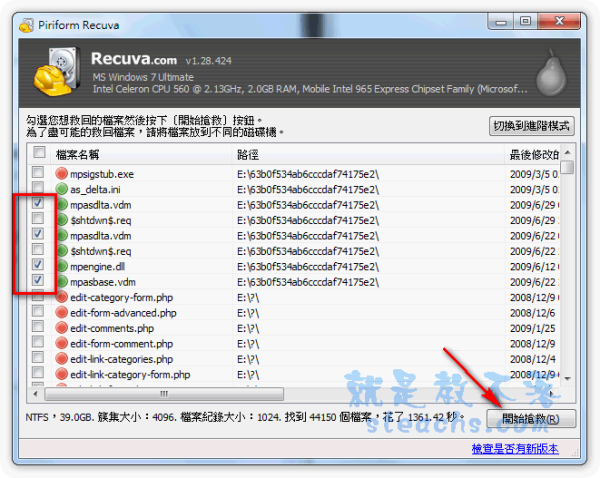This screenshot has width=600, height=478.
Task: Check the edit-link-category-form.php checkbox
Action: 38,372
